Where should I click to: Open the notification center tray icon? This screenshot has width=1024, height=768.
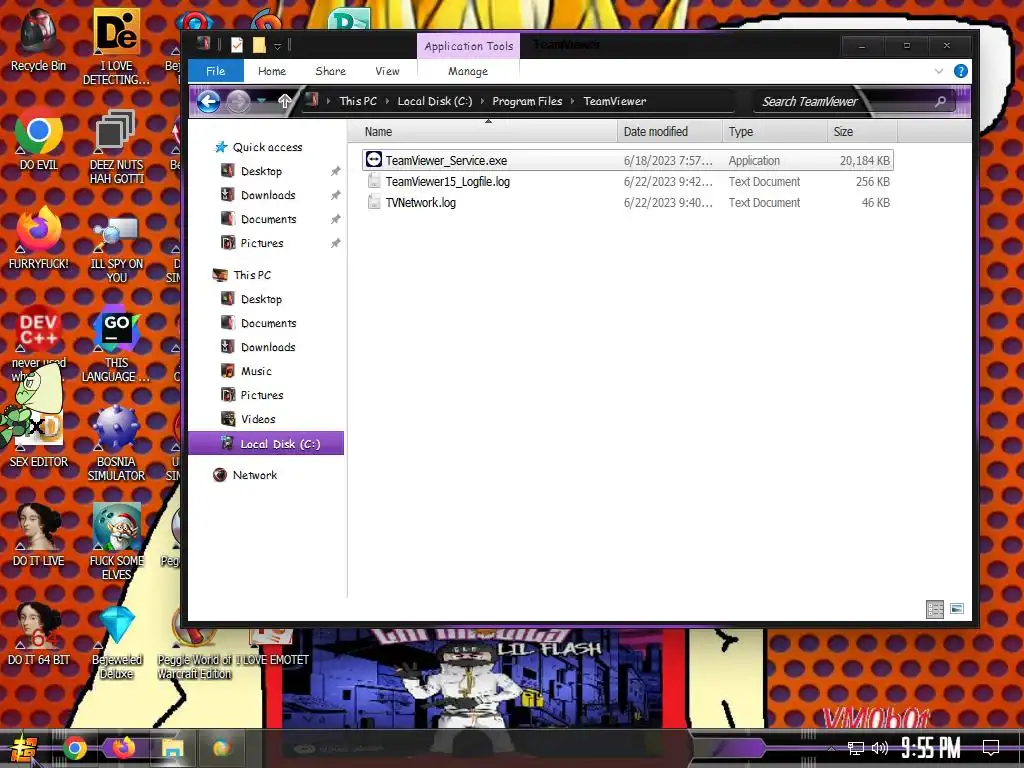coord(991,748)
